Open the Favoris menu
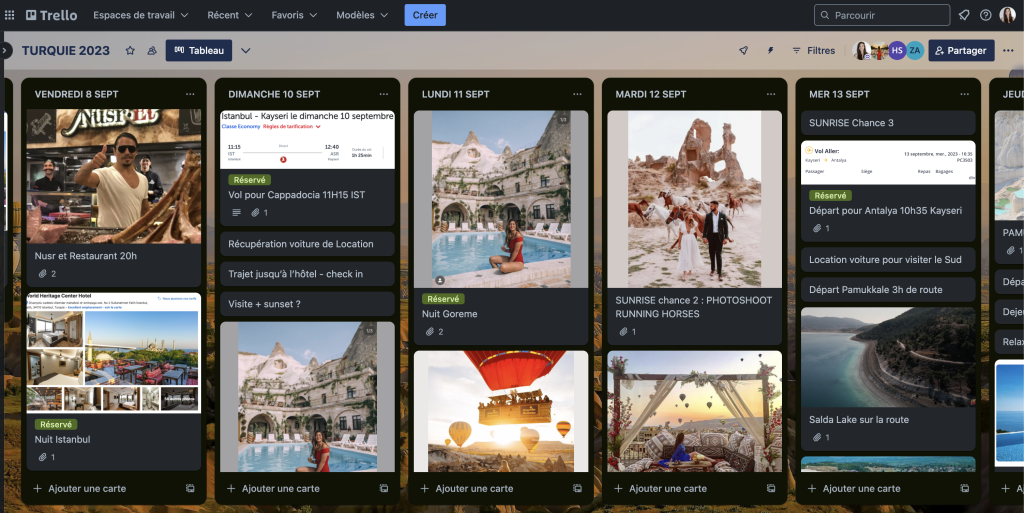Viewport: 1024px width, 513px height. [x=294, y=15]
